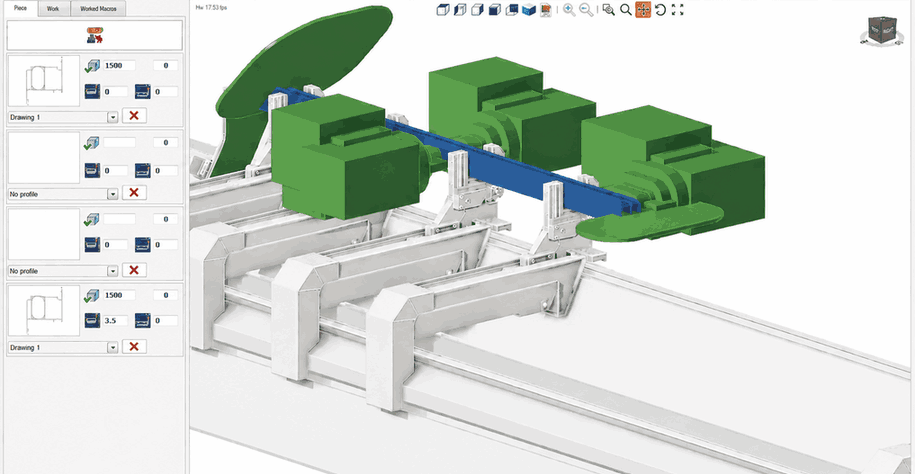The height and width of the screenshot is (474, 915).
Task: Click the rotate view circular arrow icon
Action: tap(661, 9)
